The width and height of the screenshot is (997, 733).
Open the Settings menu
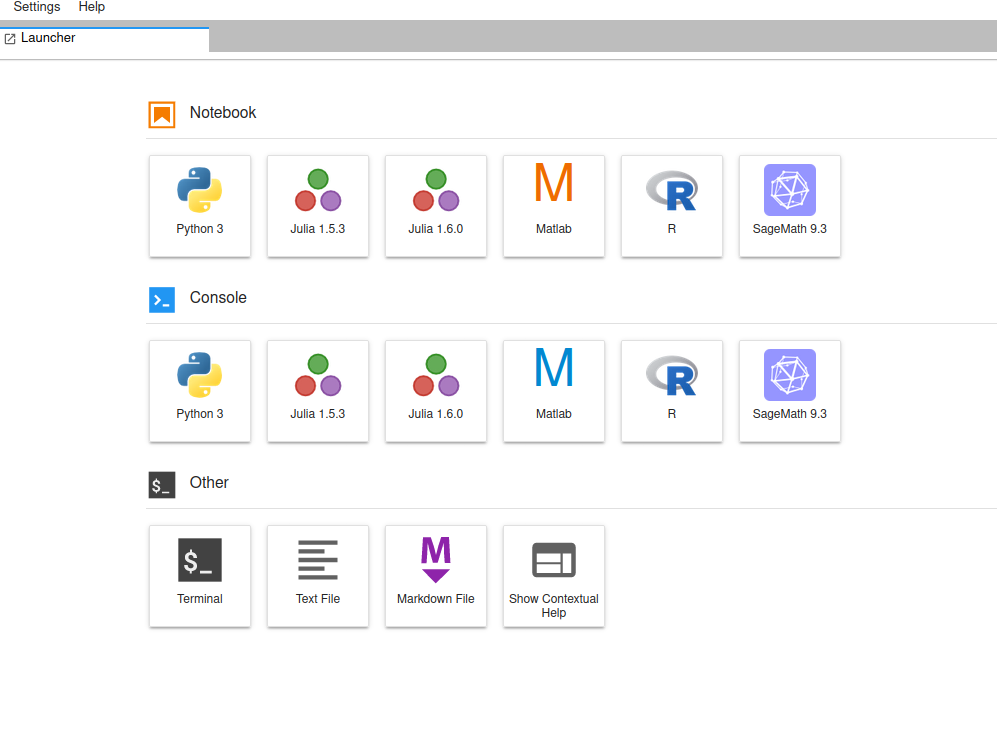(36, 7)
